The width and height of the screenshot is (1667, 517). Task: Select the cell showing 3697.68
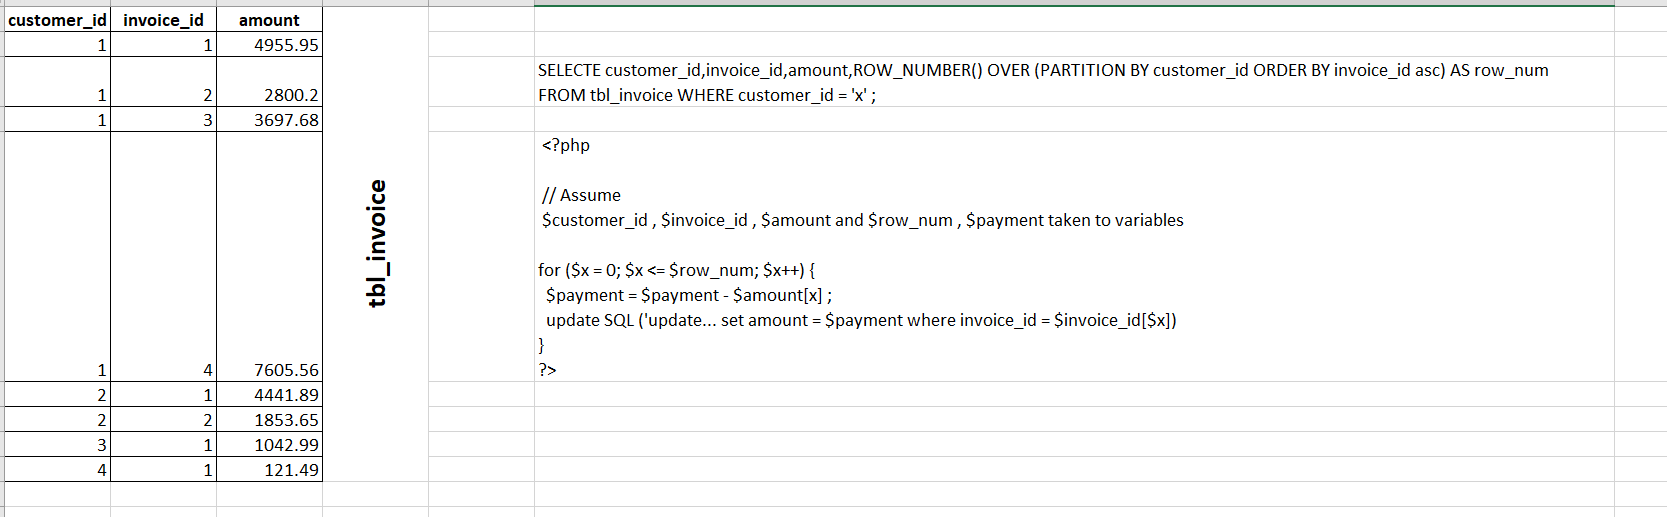tap(269, 120)
